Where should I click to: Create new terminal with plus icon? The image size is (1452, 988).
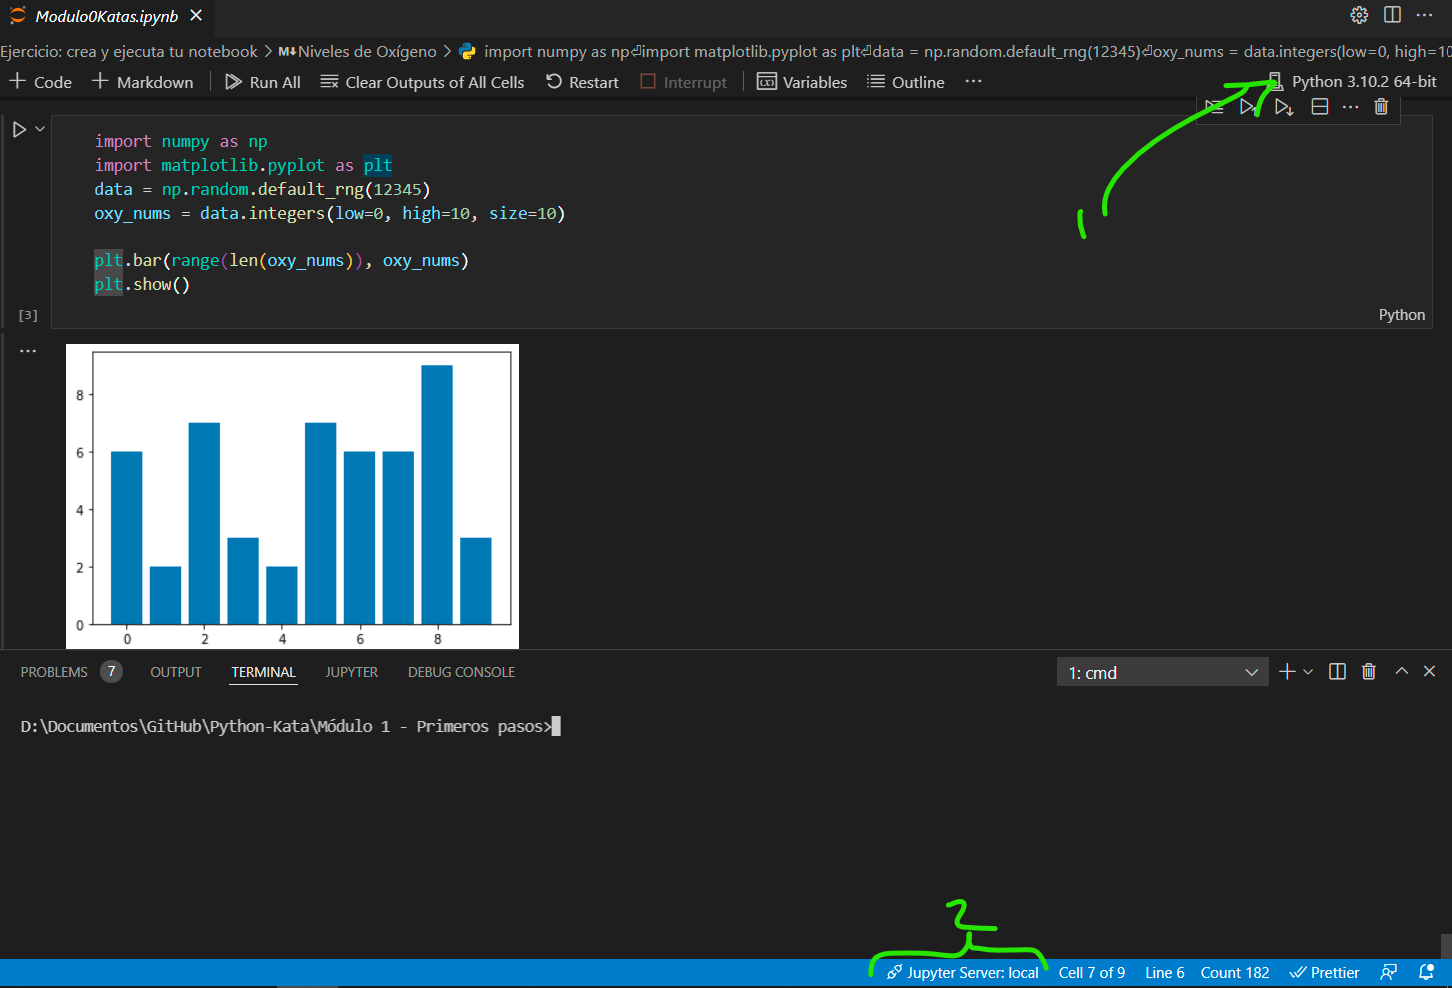(x=1287, y=672)
